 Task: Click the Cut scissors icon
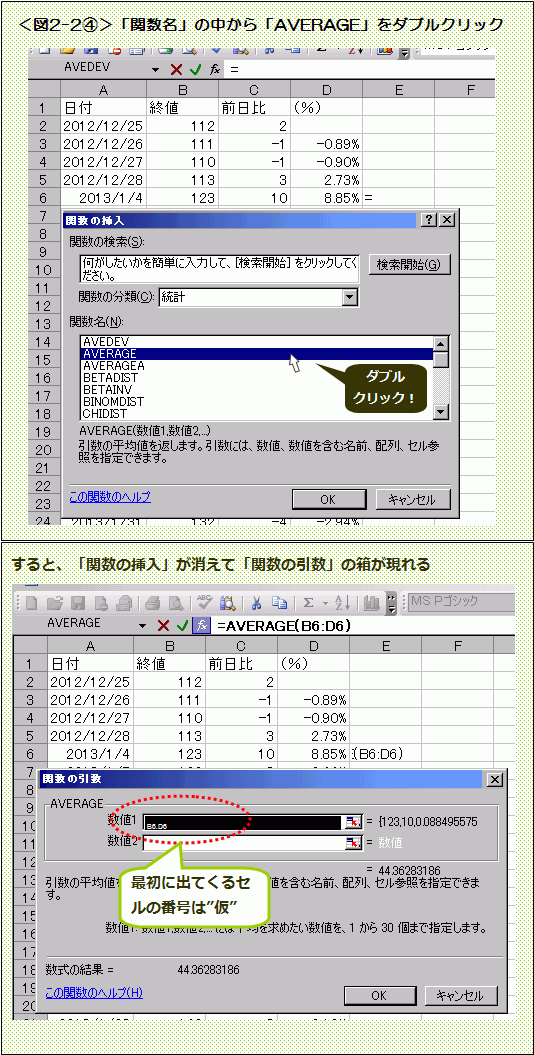tap(256, 602)
